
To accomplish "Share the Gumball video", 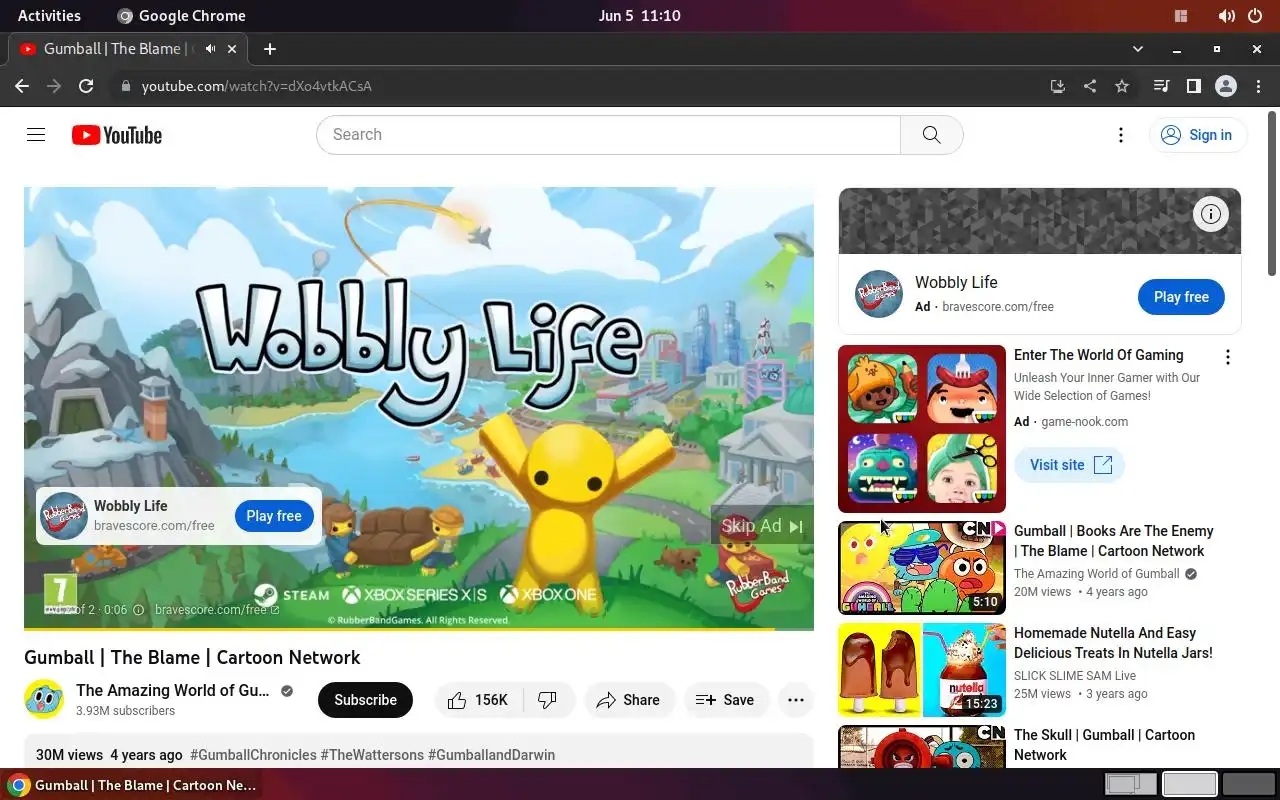I will pyautogui.click(x=629, y=700).
